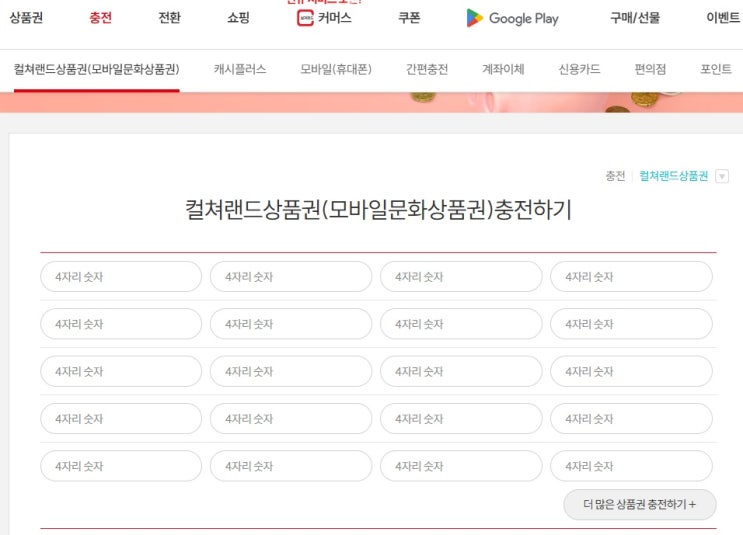743x535 pixels.
Task: Open the 구매/선물 top menu
Action: (x=635, y=18)
